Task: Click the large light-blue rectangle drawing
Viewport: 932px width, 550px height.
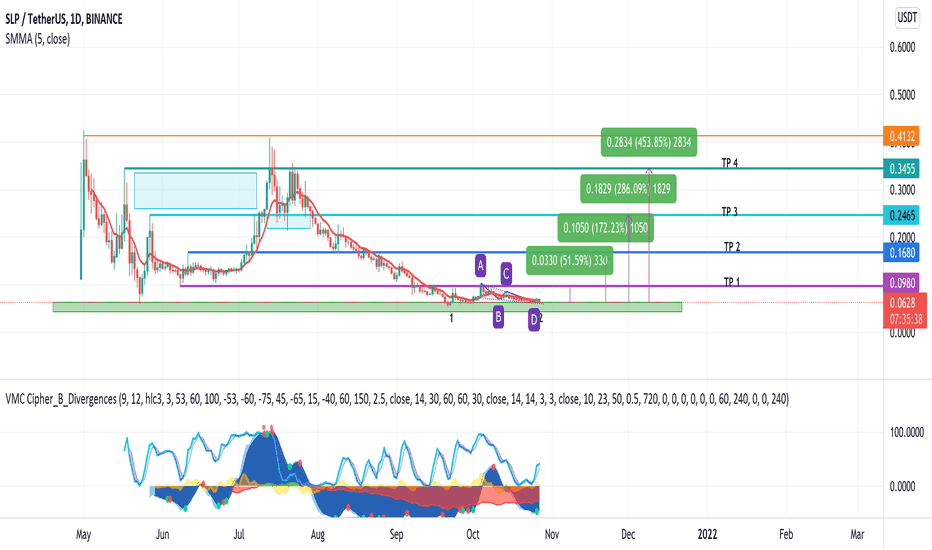Action: (196, 191)
